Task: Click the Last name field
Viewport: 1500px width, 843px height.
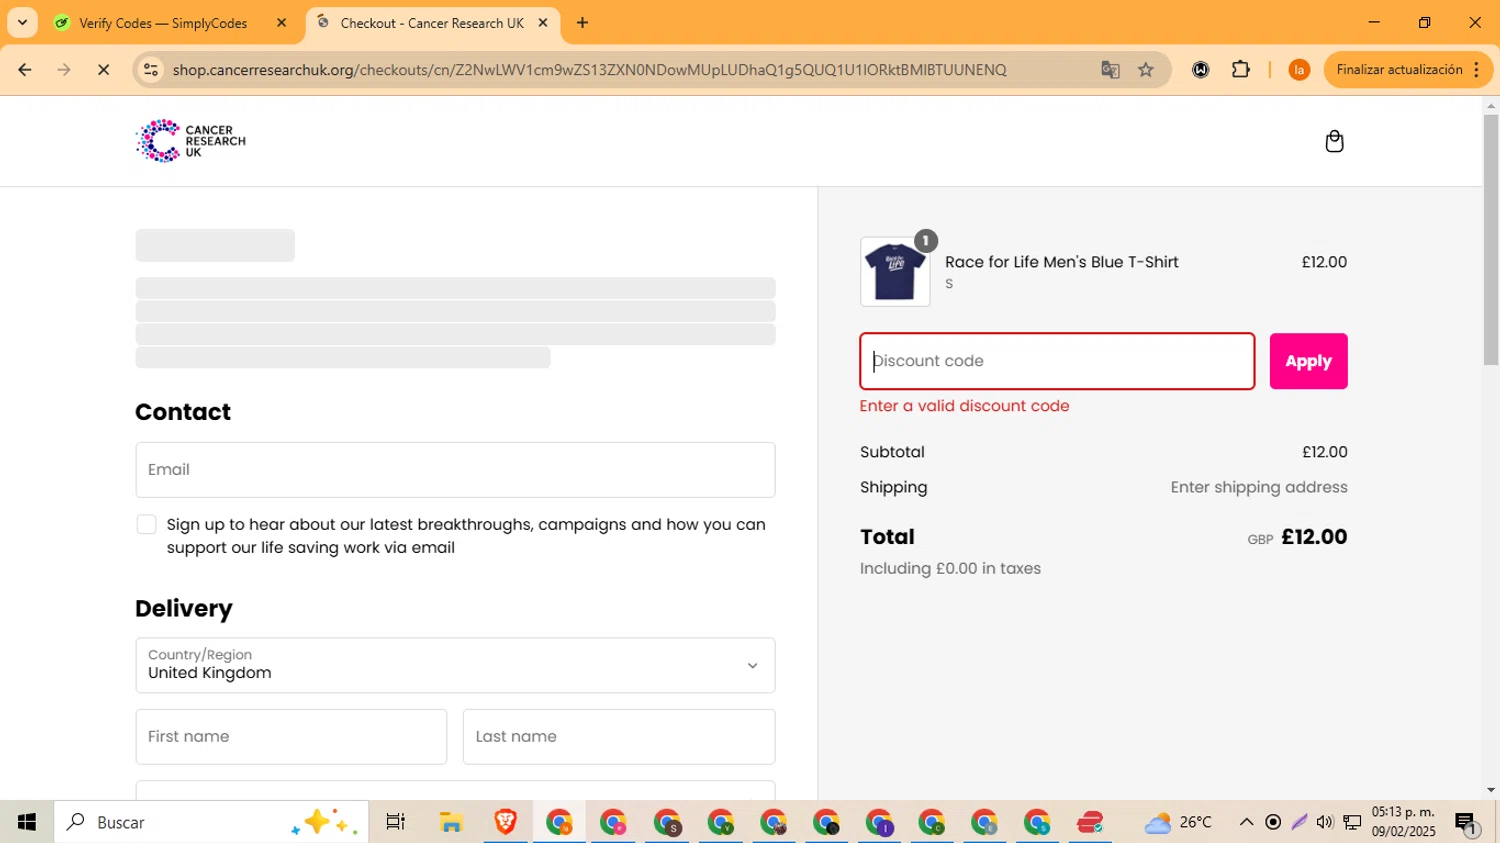Action: [x=619, y=737]
